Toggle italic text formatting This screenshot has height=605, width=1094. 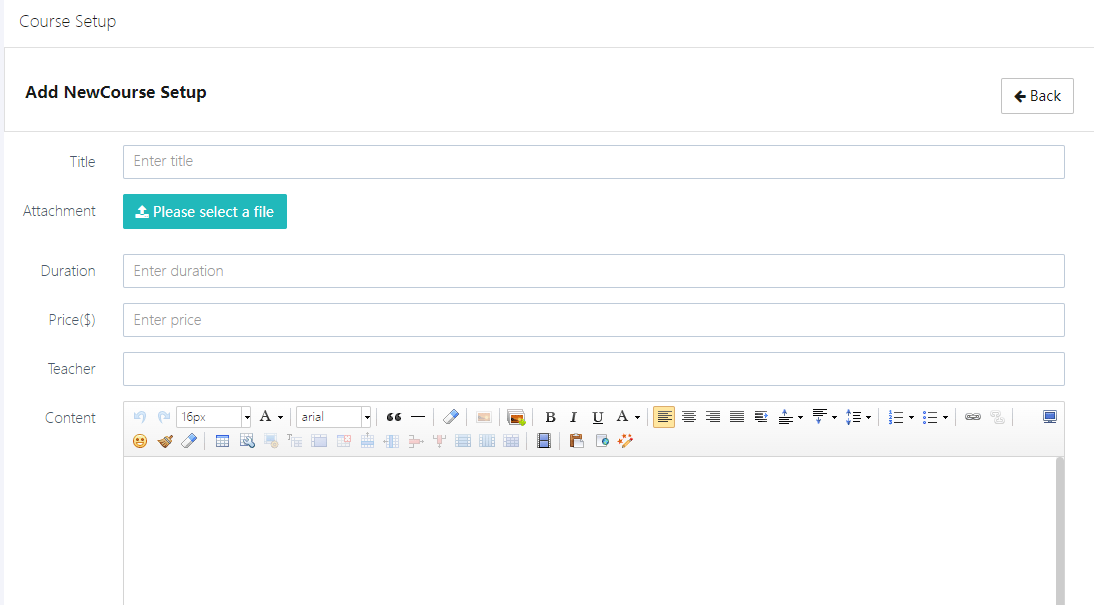coord(574,417)
